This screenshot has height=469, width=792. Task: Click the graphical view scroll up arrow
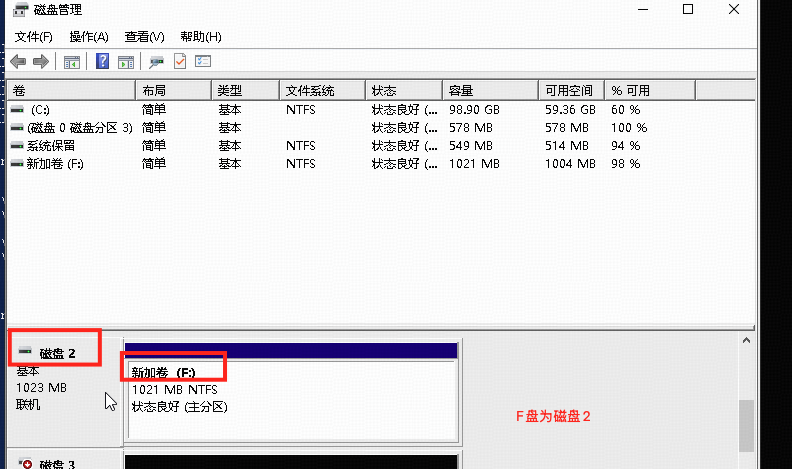[746, 341]
